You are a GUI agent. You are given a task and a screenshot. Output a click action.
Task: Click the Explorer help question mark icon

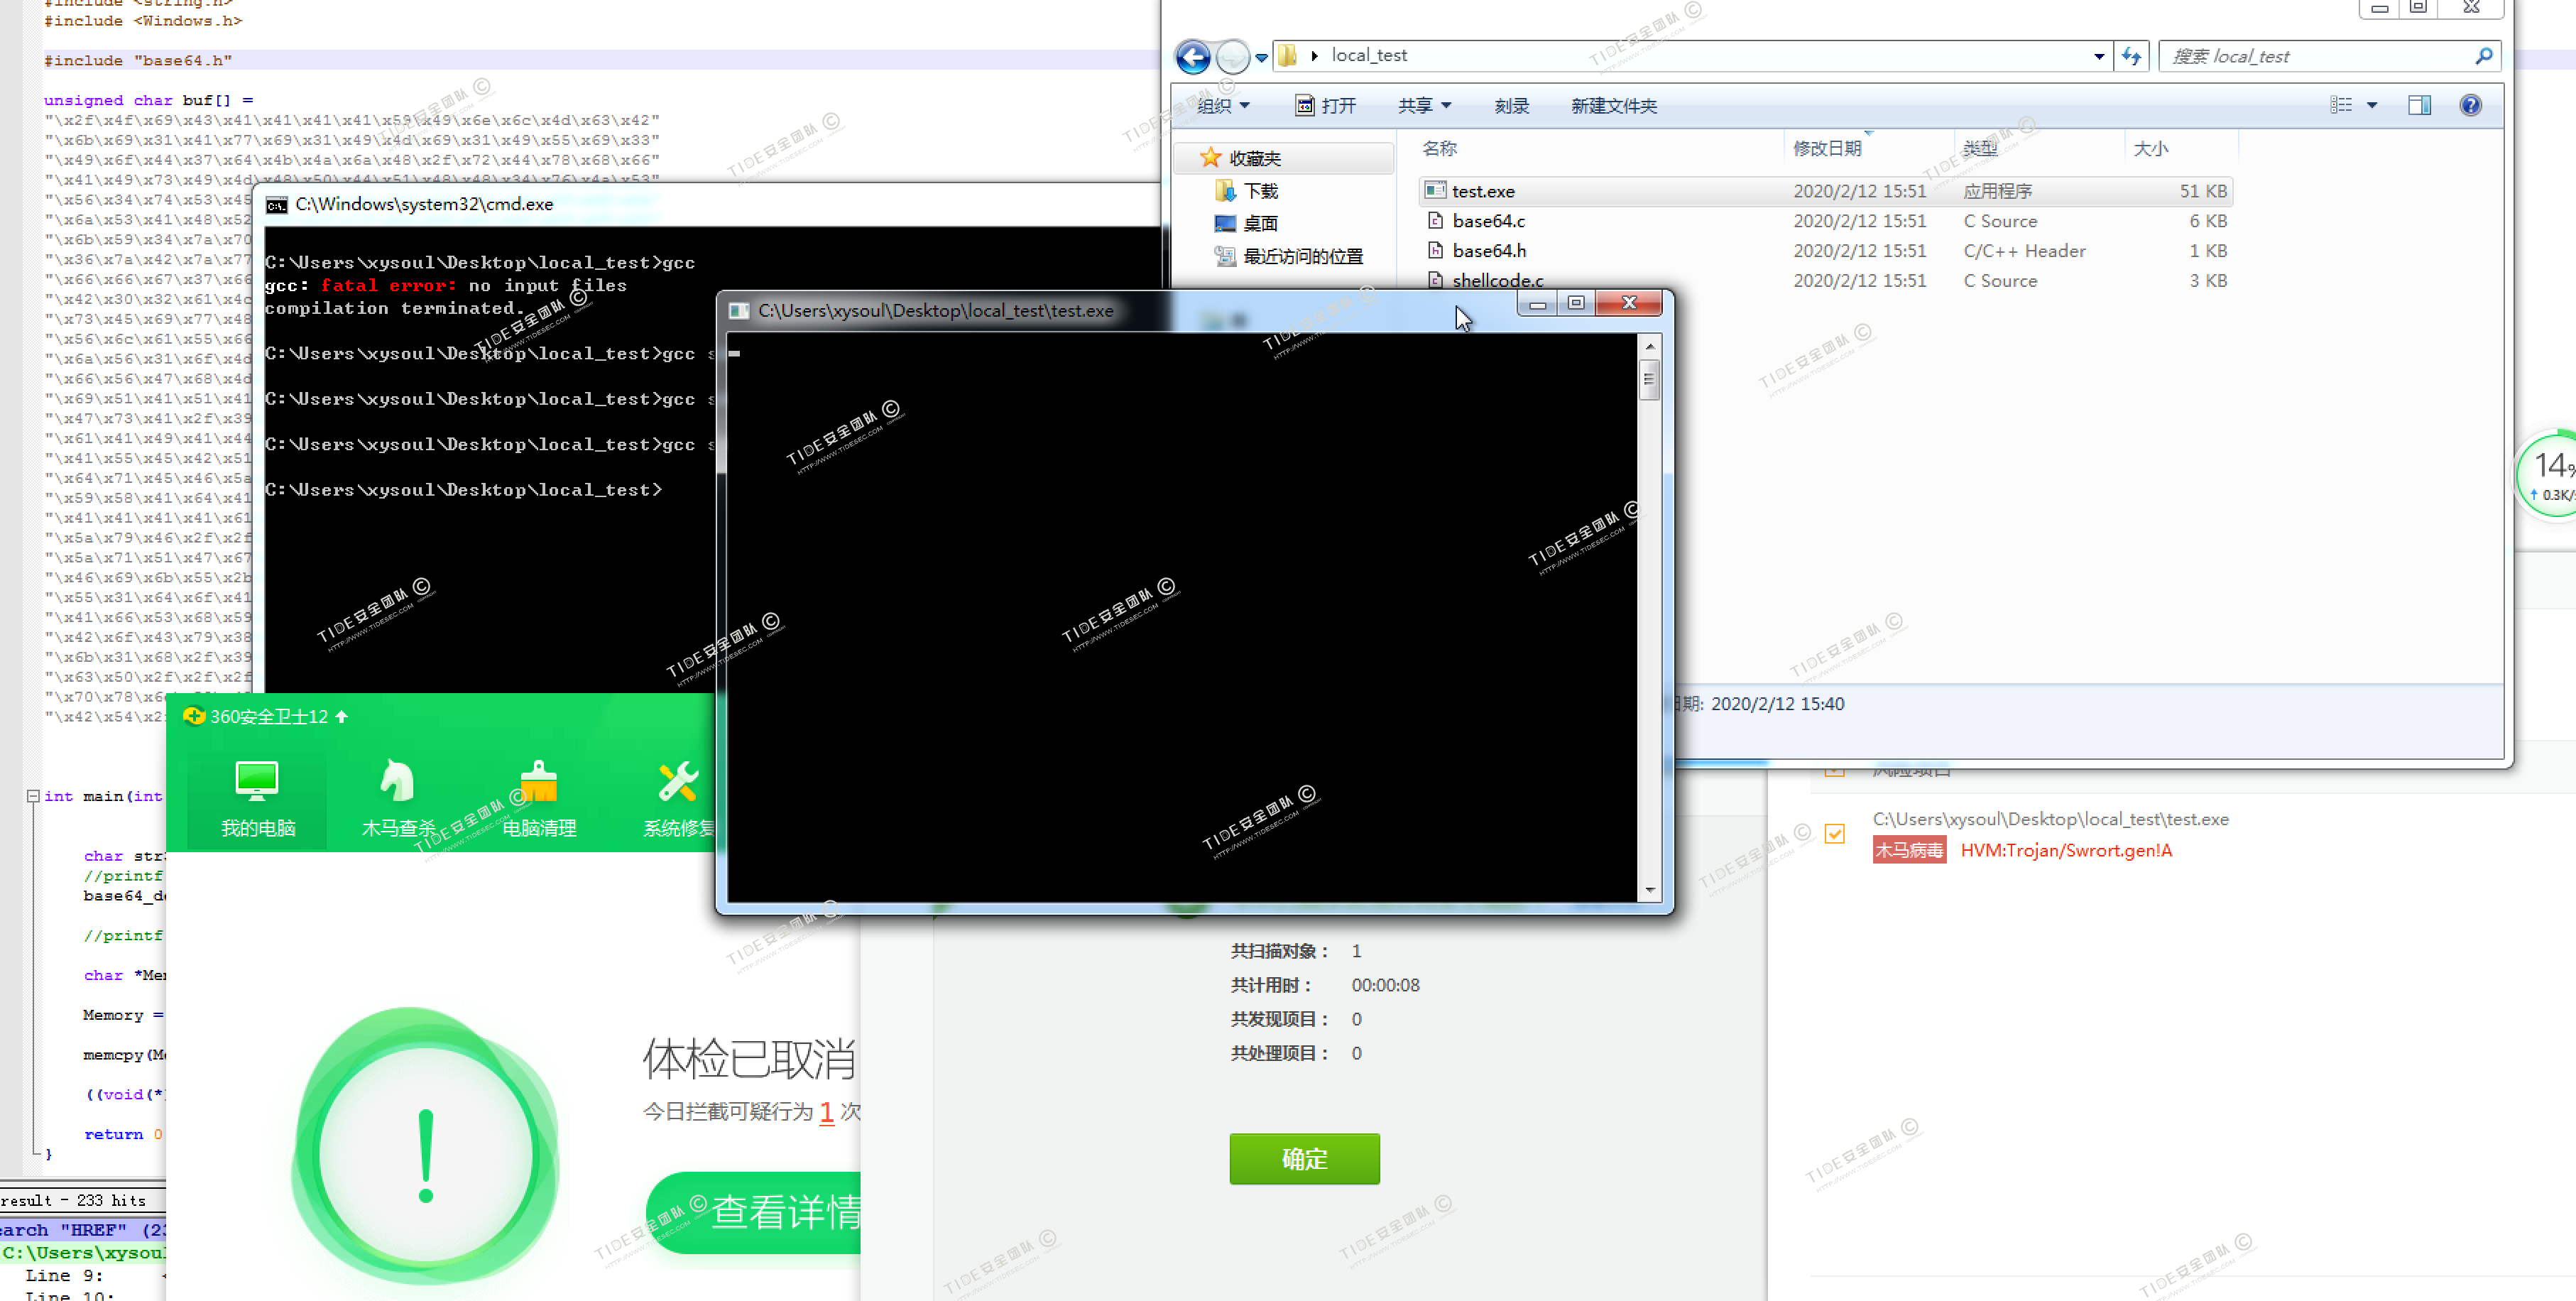coord(2470,105)
